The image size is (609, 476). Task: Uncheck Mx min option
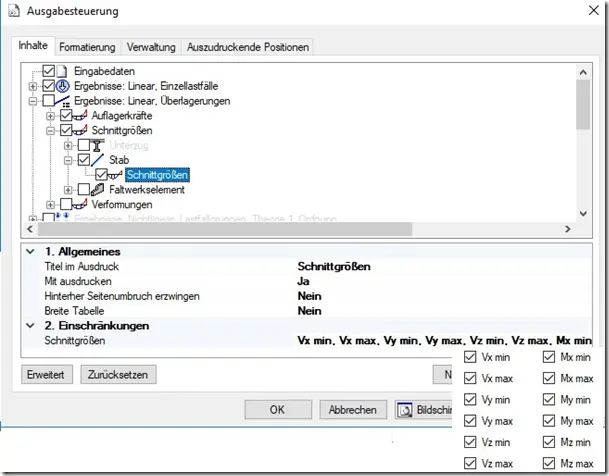coord(549,357)
